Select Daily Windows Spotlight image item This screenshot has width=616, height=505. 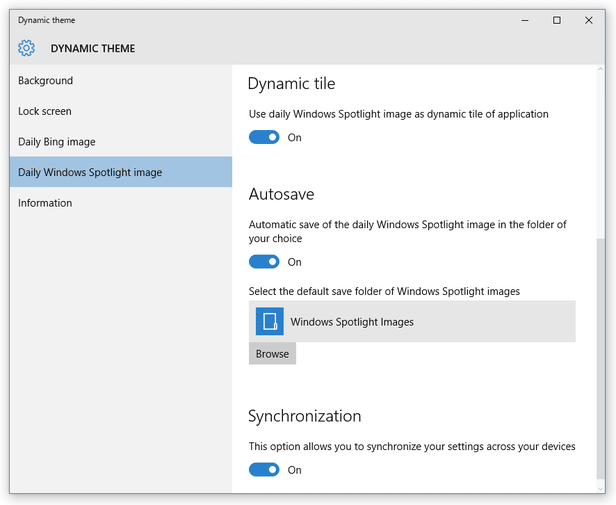click(x=121, y=172)
